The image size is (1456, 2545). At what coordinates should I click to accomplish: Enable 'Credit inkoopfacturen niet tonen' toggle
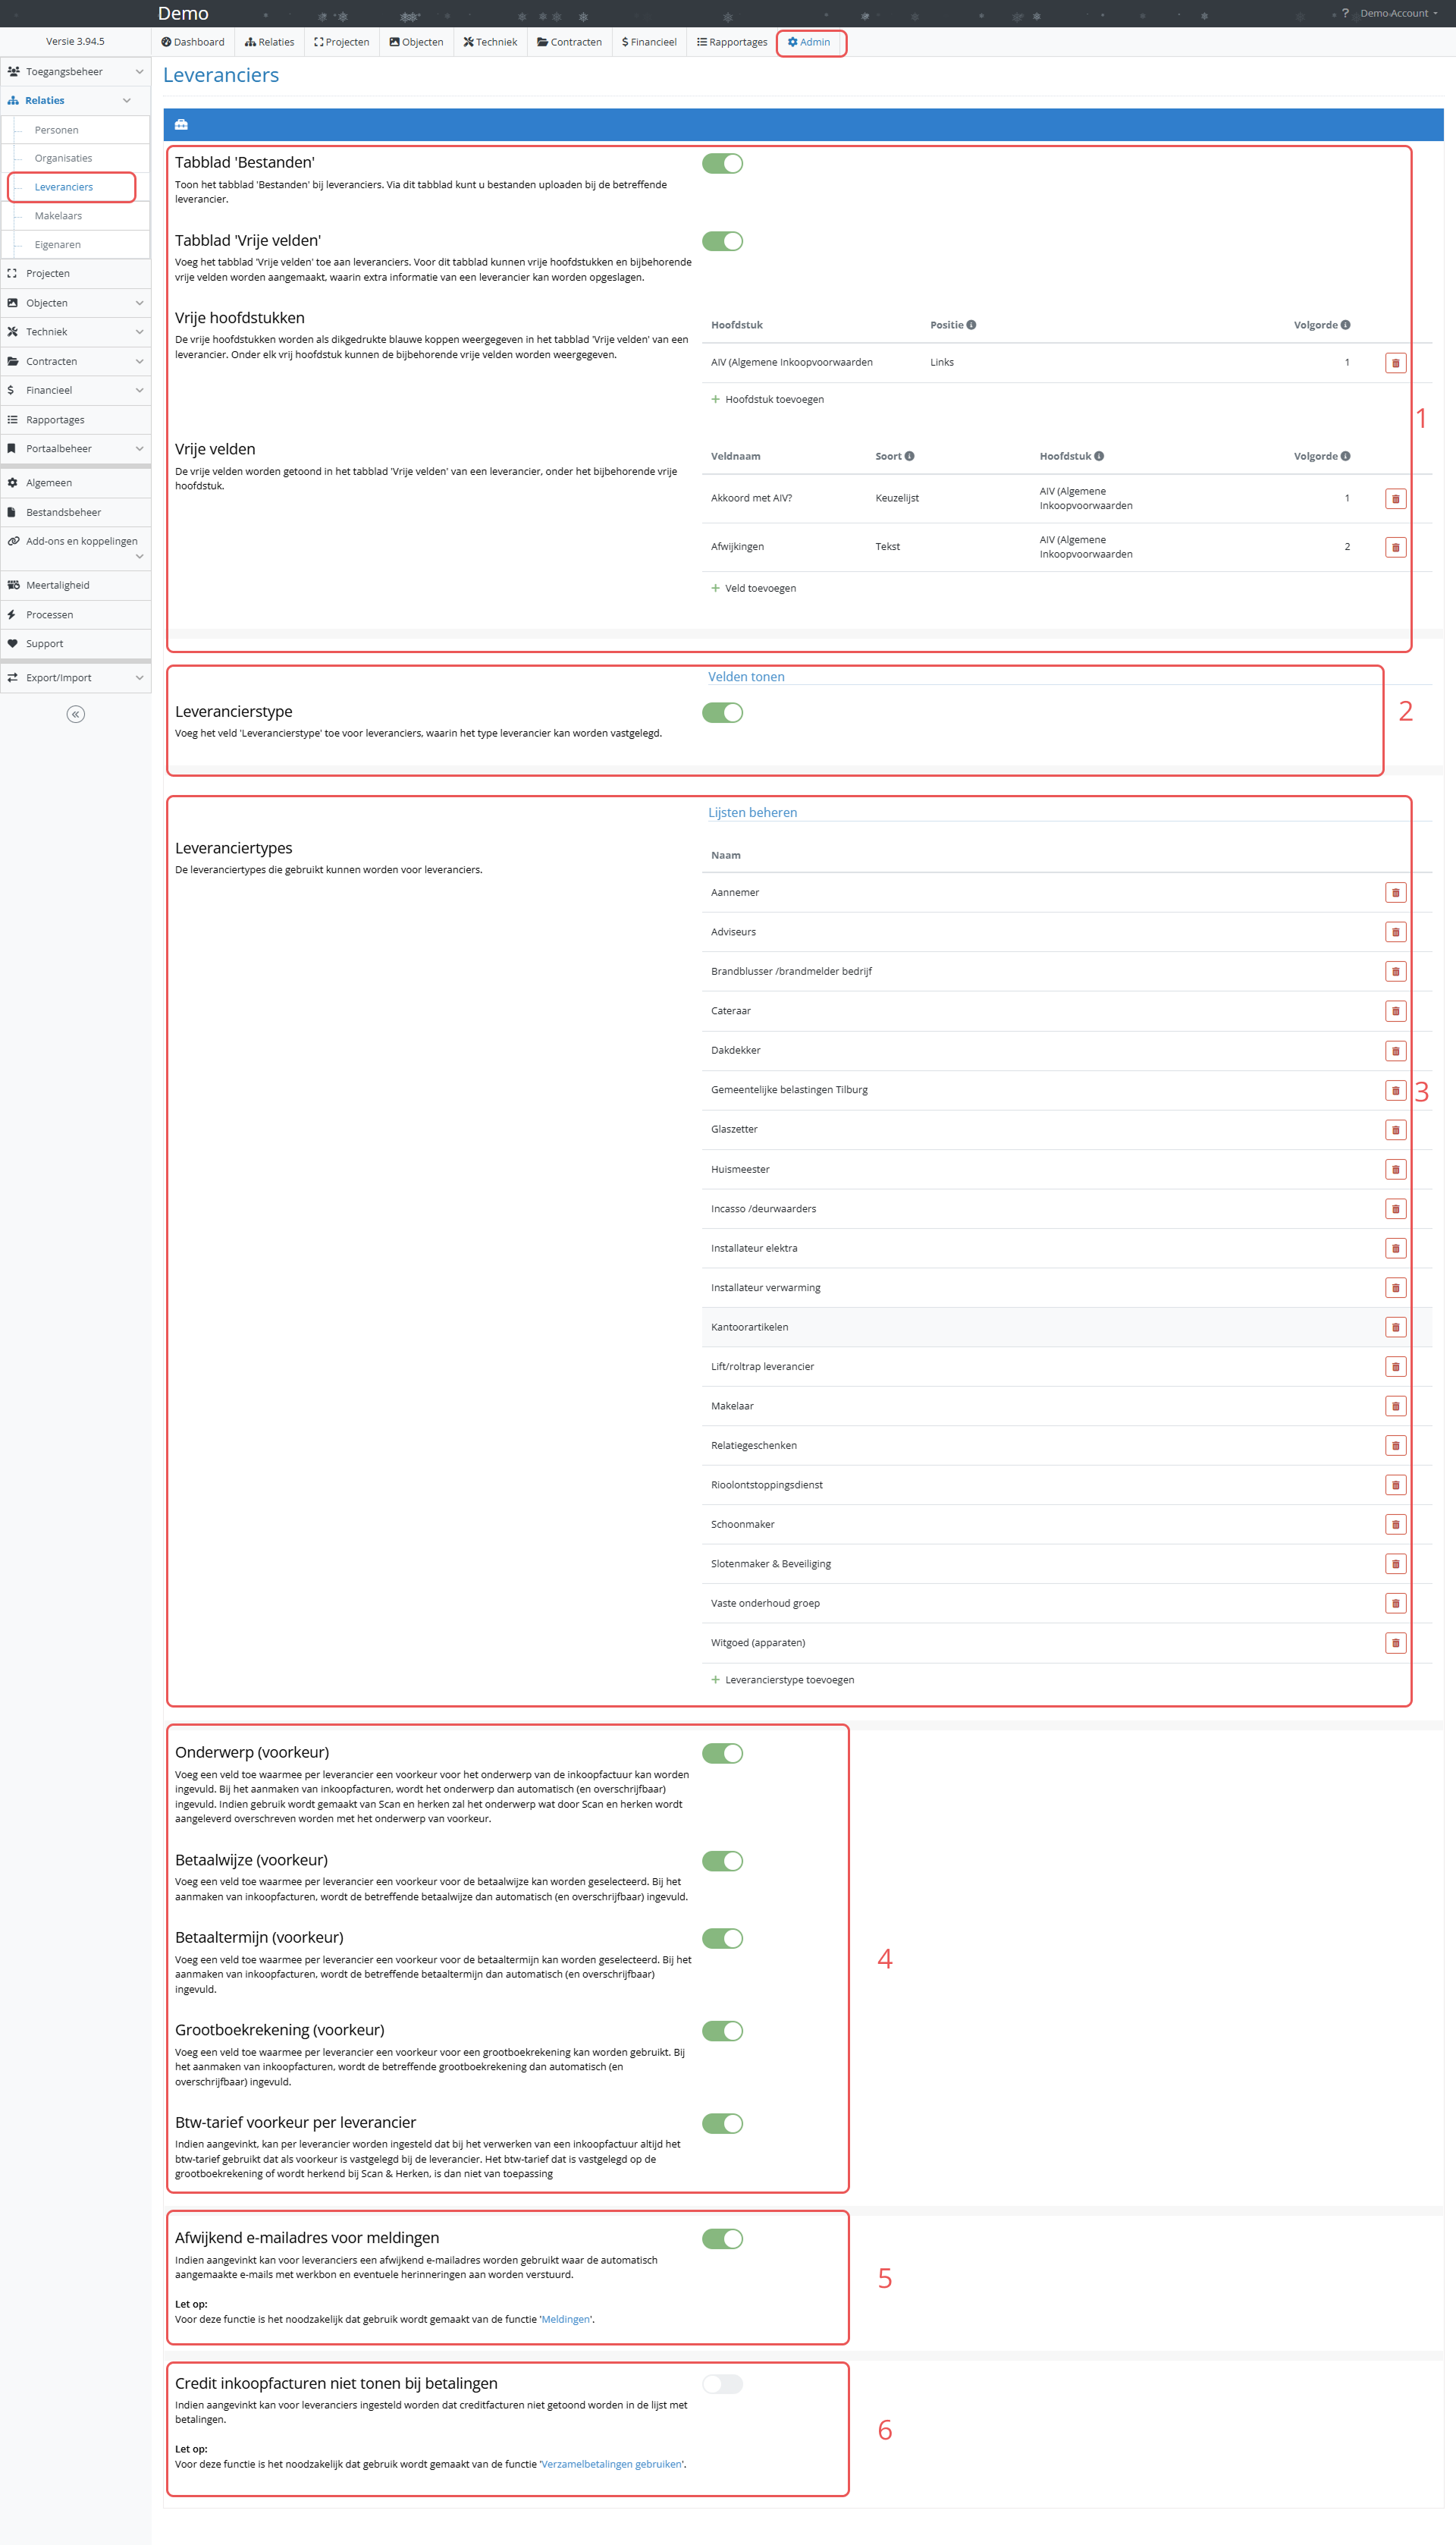[x=722, y=2384]
